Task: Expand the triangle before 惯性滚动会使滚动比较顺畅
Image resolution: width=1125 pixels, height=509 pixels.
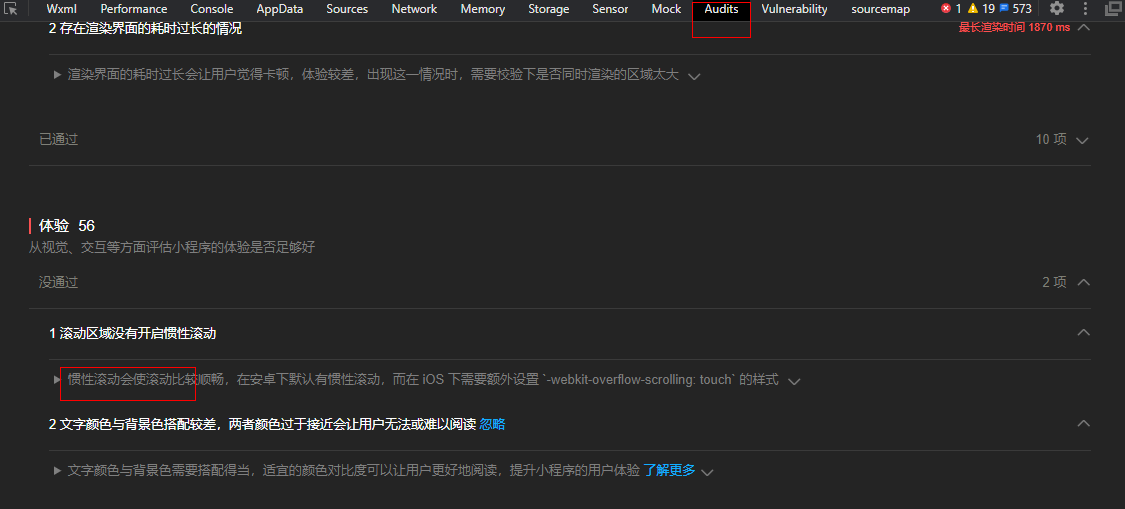Action: coord(57,379)
